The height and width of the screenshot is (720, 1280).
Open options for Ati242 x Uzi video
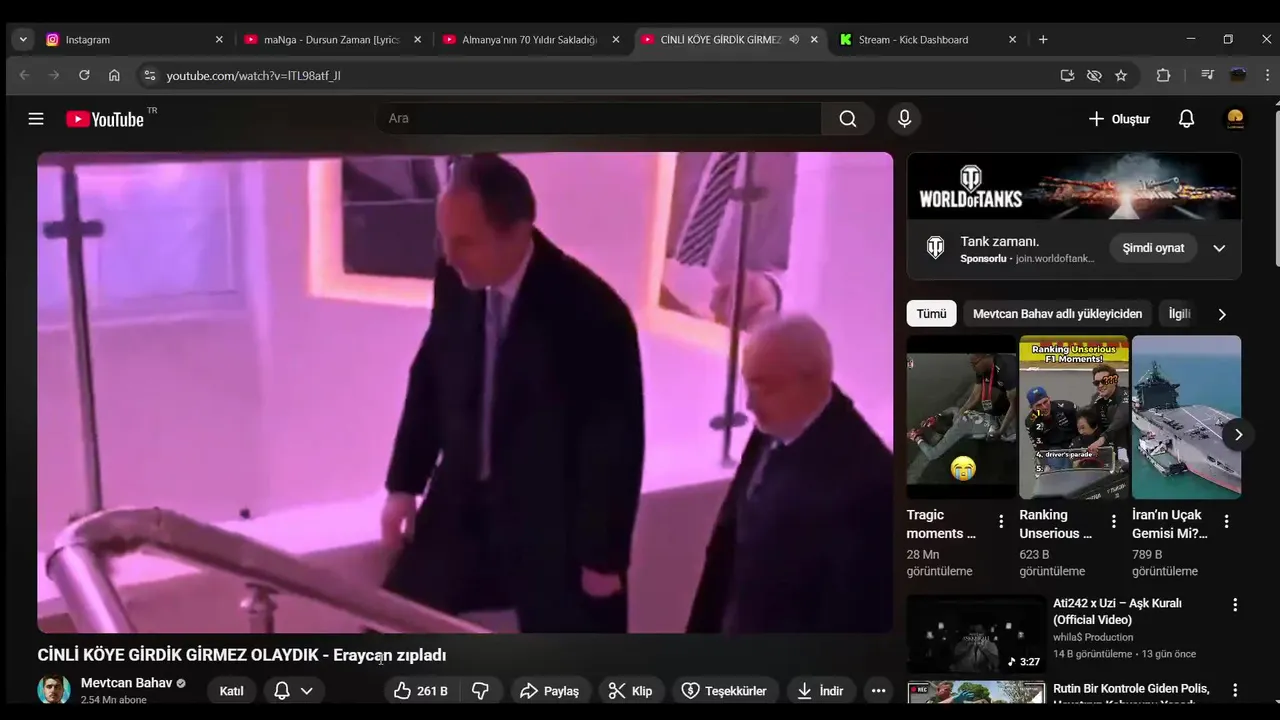pos(1235,605)
